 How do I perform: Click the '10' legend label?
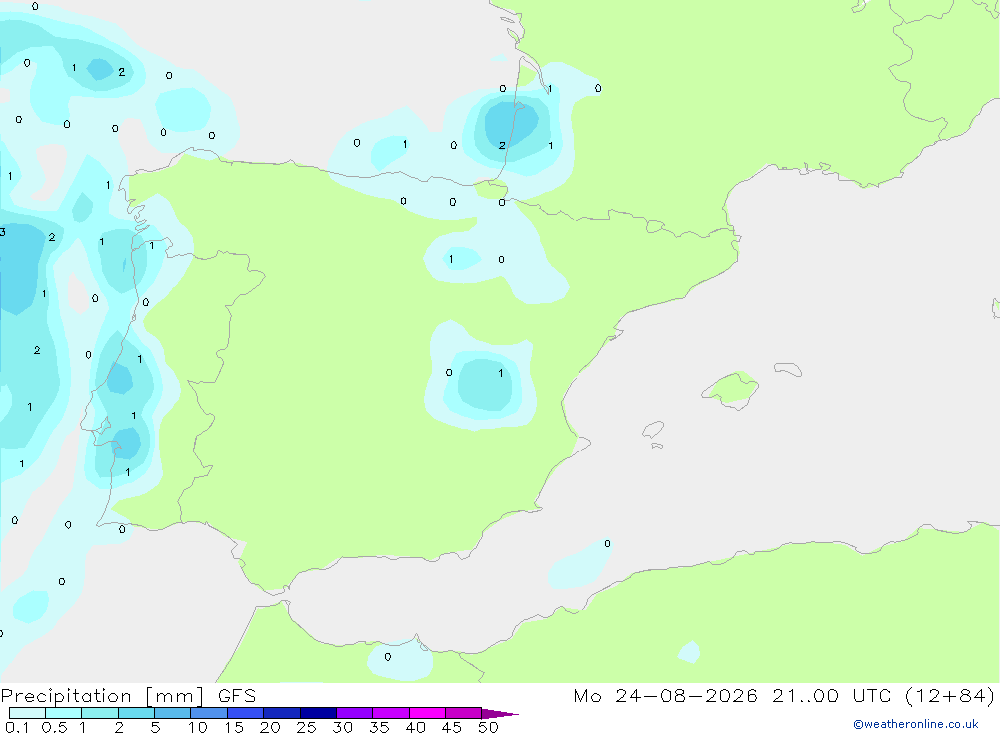click(x=198, y=727)
